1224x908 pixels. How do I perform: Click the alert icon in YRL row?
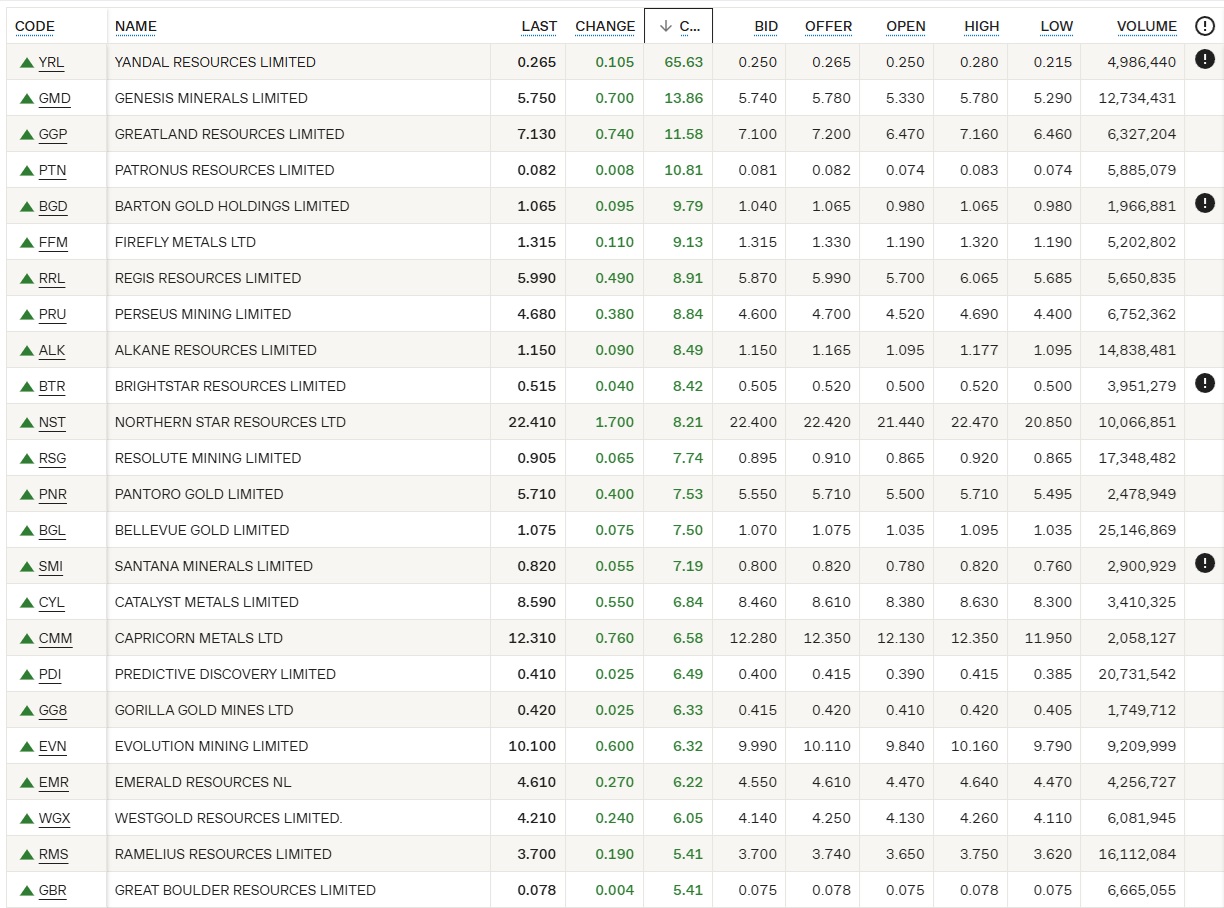(1204, 60)
